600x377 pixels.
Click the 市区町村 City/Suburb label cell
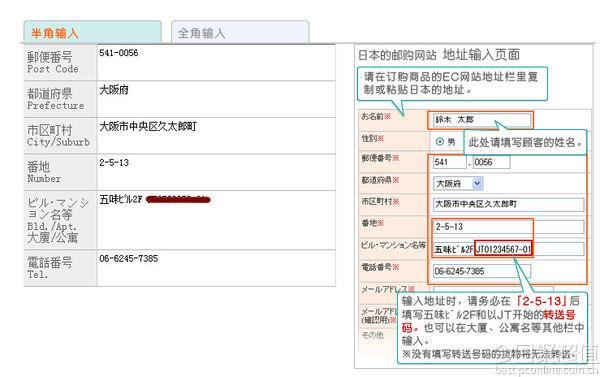click(x=60, y=135)
